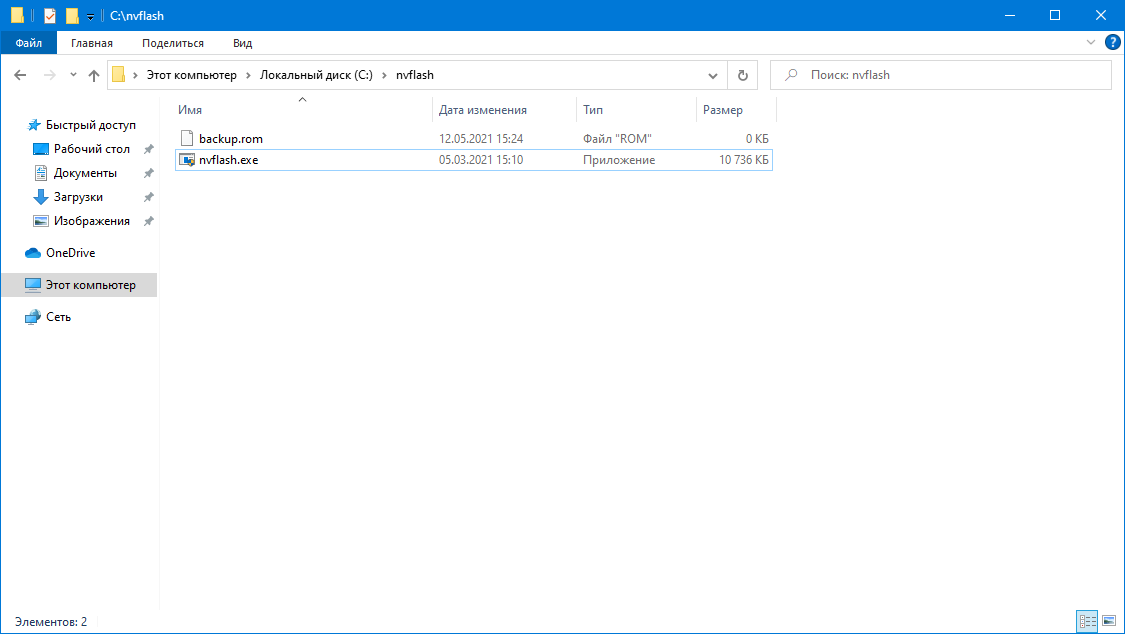Sort files by Имя column
The height and width of the screenshot is (634, 1125).
[x=303, y=110]
